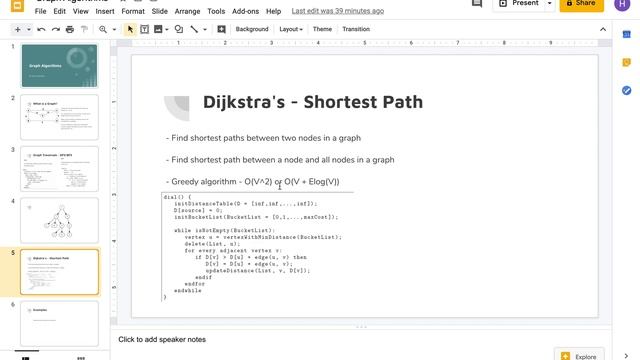Click the yellow Share button

581,4
